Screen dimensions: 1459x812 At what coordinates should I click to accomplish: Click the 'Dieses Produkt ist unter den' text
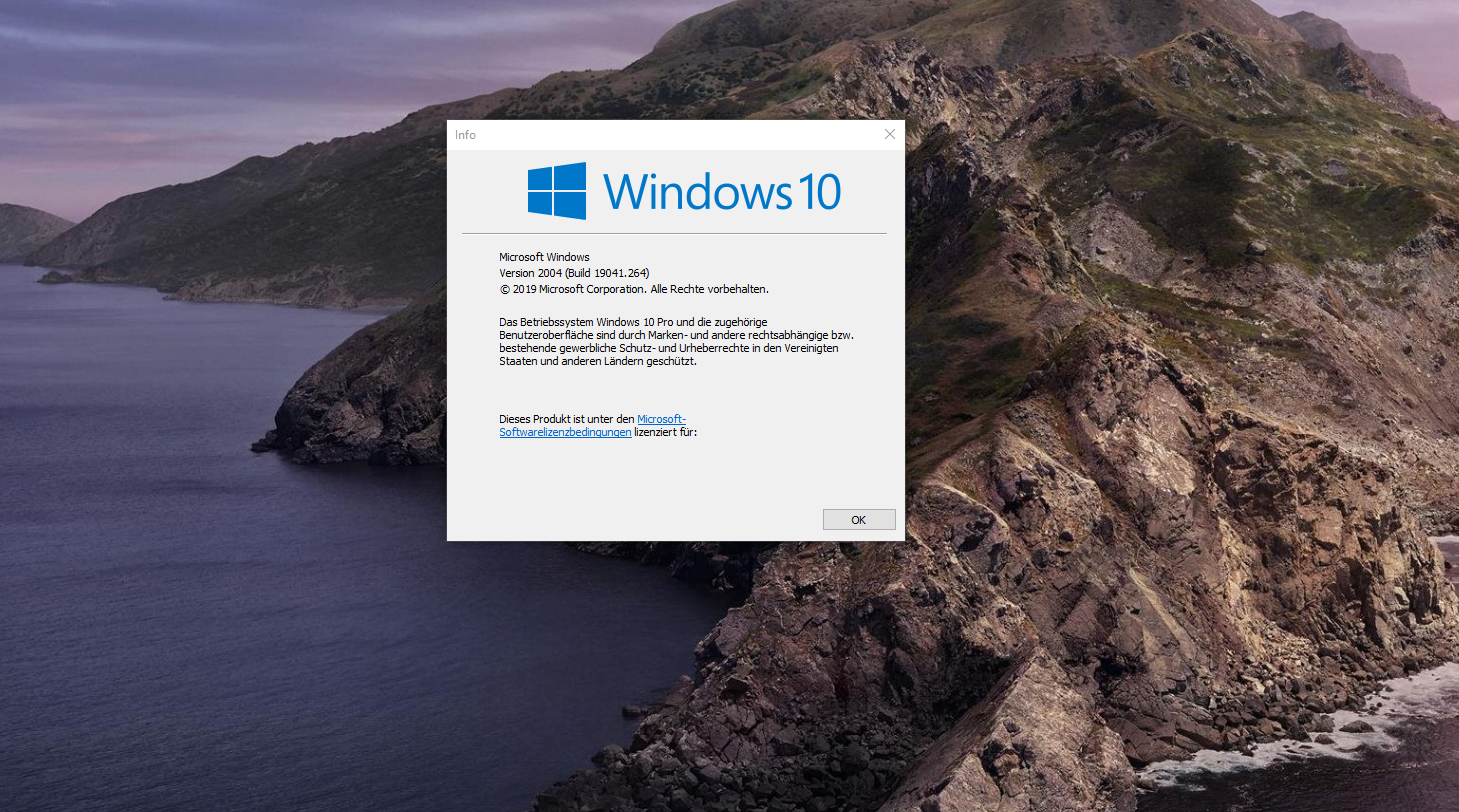[567, 419]
